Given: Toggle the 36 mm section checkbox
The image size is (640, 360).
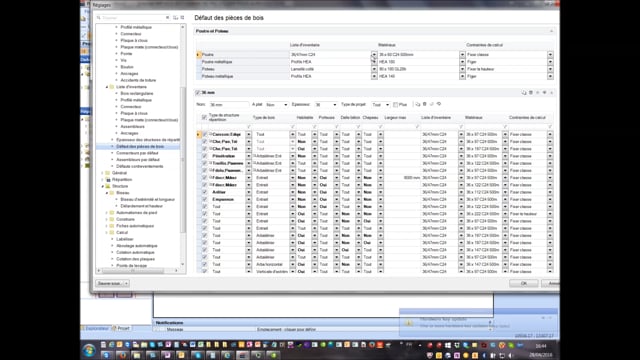Looking at the screenshot, I should (198, 93).
